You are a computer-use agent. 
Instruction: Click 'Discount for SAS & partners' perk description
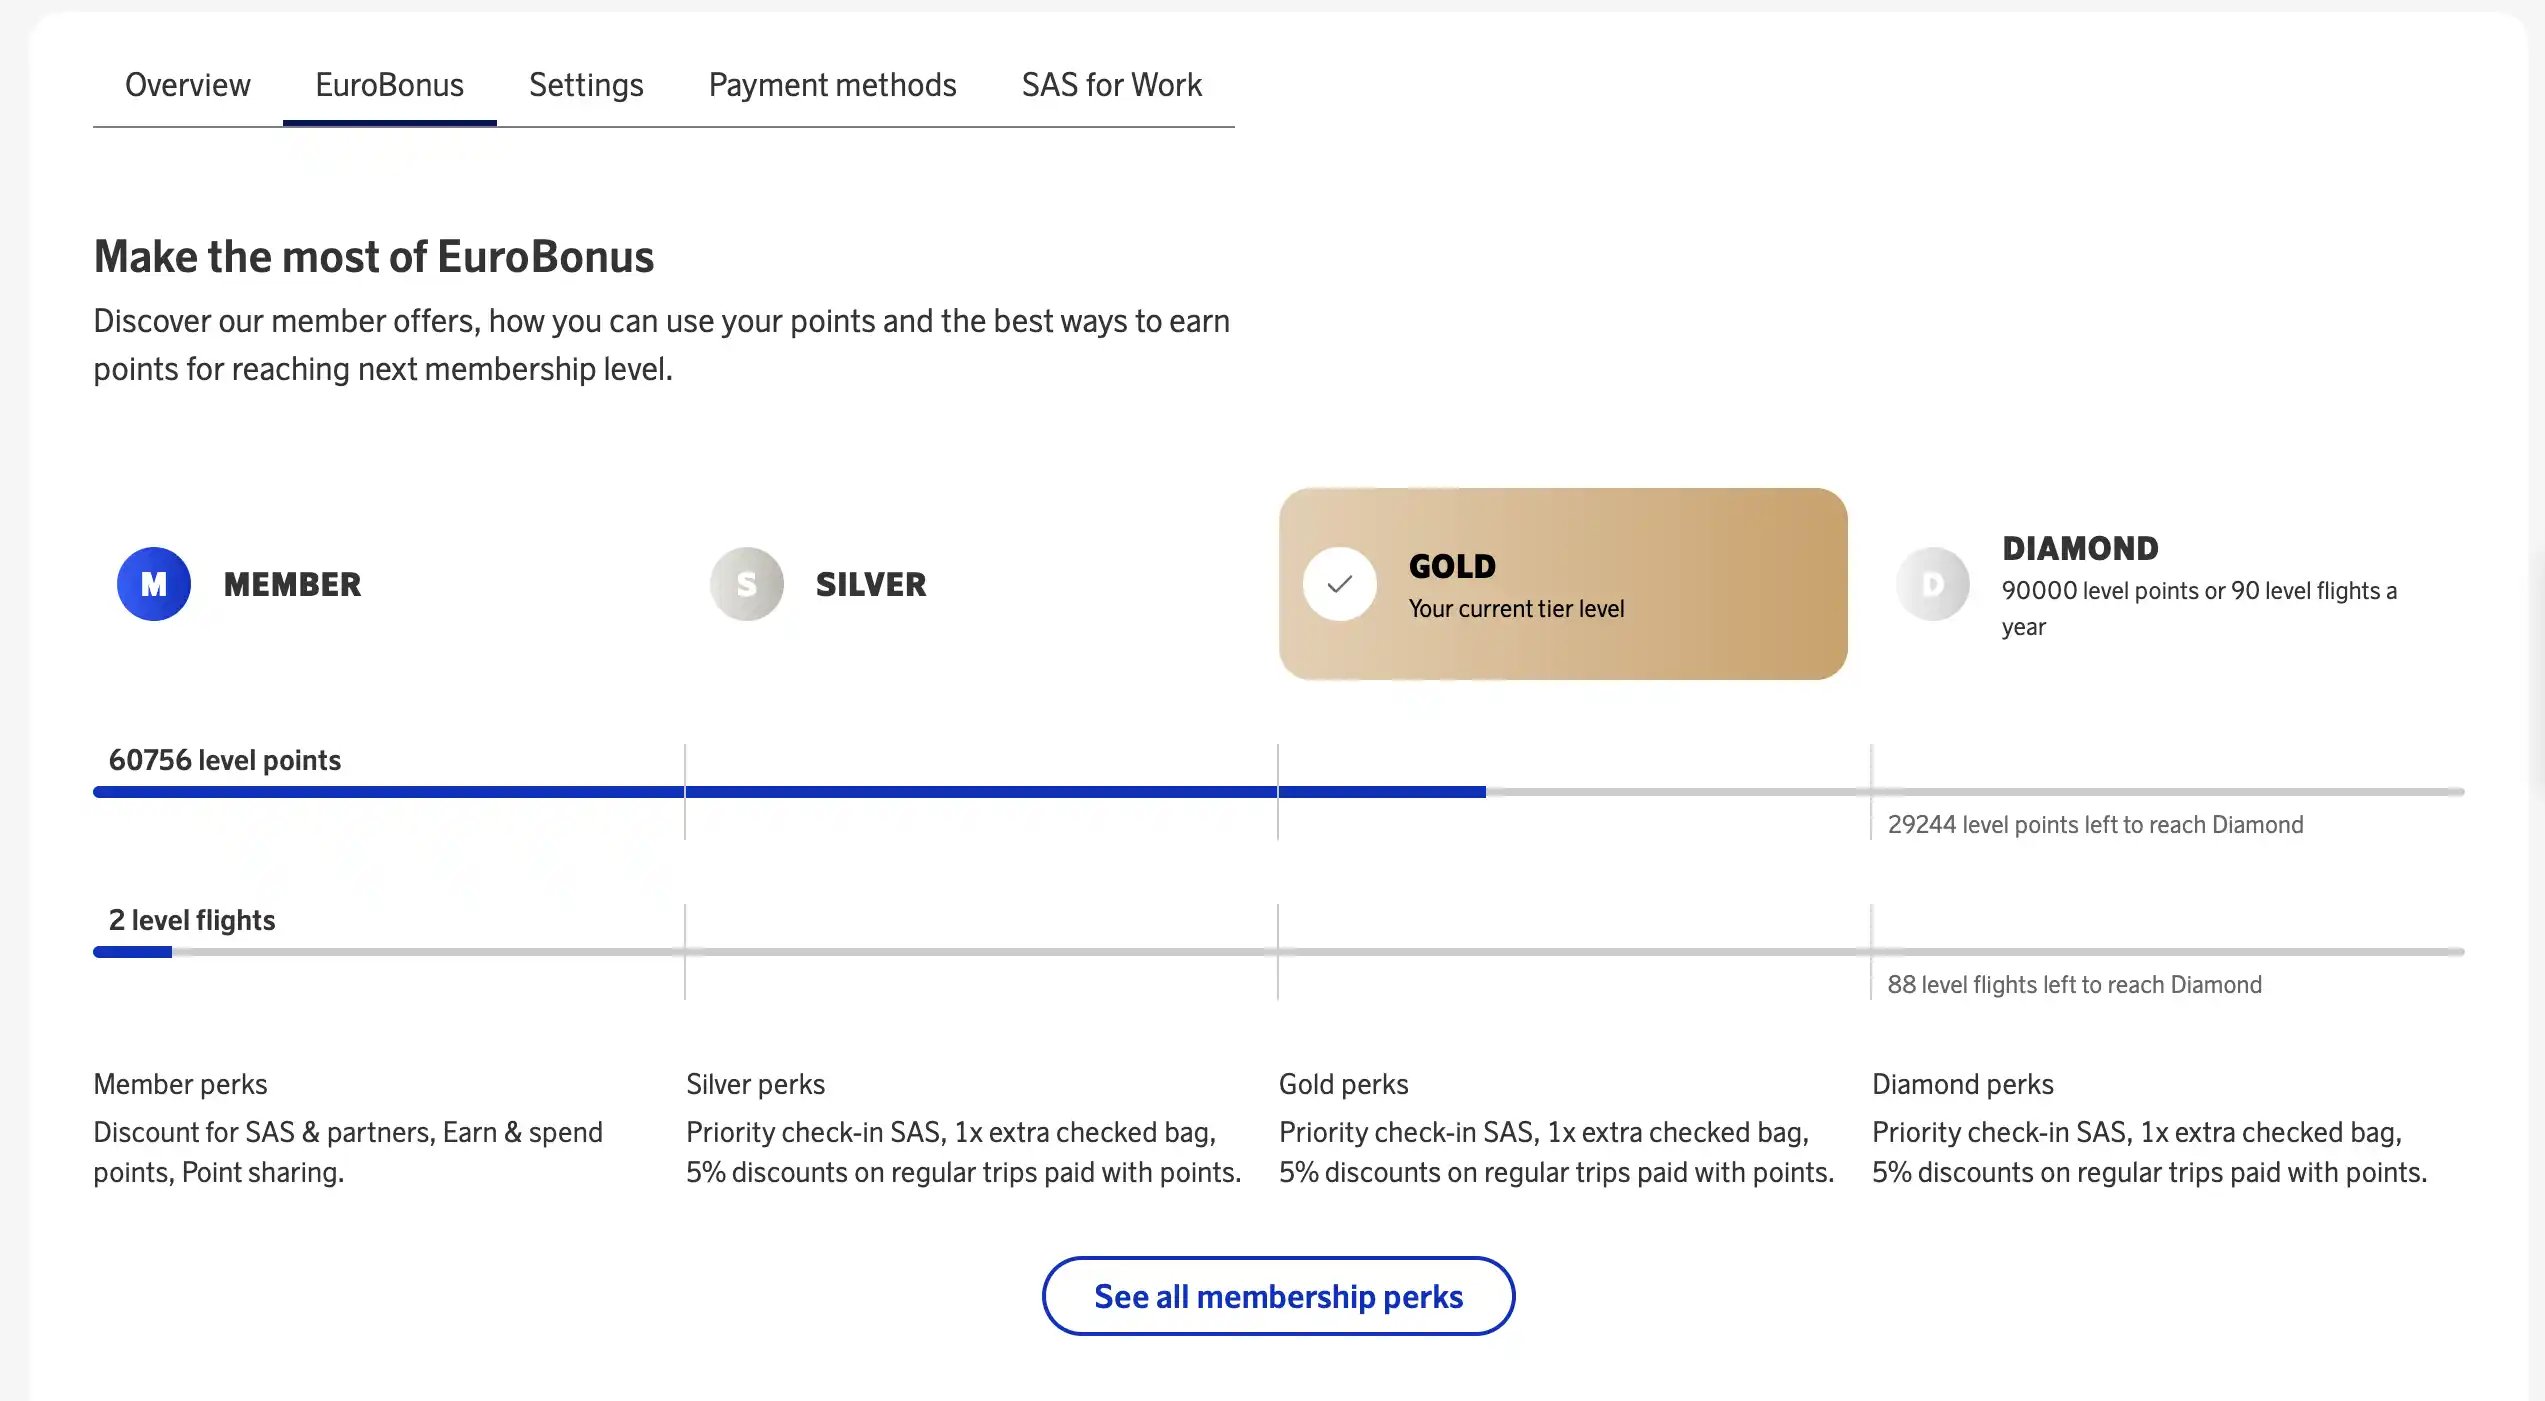pos(348,1152)
